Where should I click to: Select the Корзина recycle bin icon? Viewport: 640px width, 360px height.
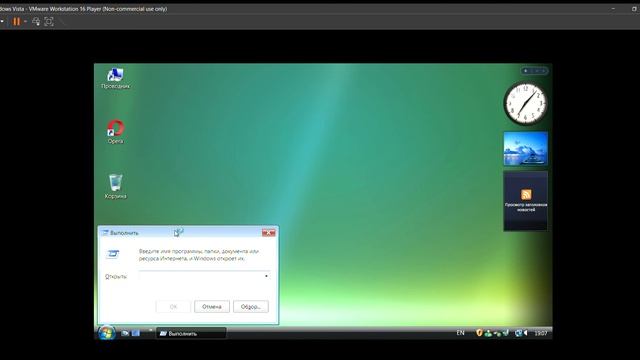click(116, 187)
